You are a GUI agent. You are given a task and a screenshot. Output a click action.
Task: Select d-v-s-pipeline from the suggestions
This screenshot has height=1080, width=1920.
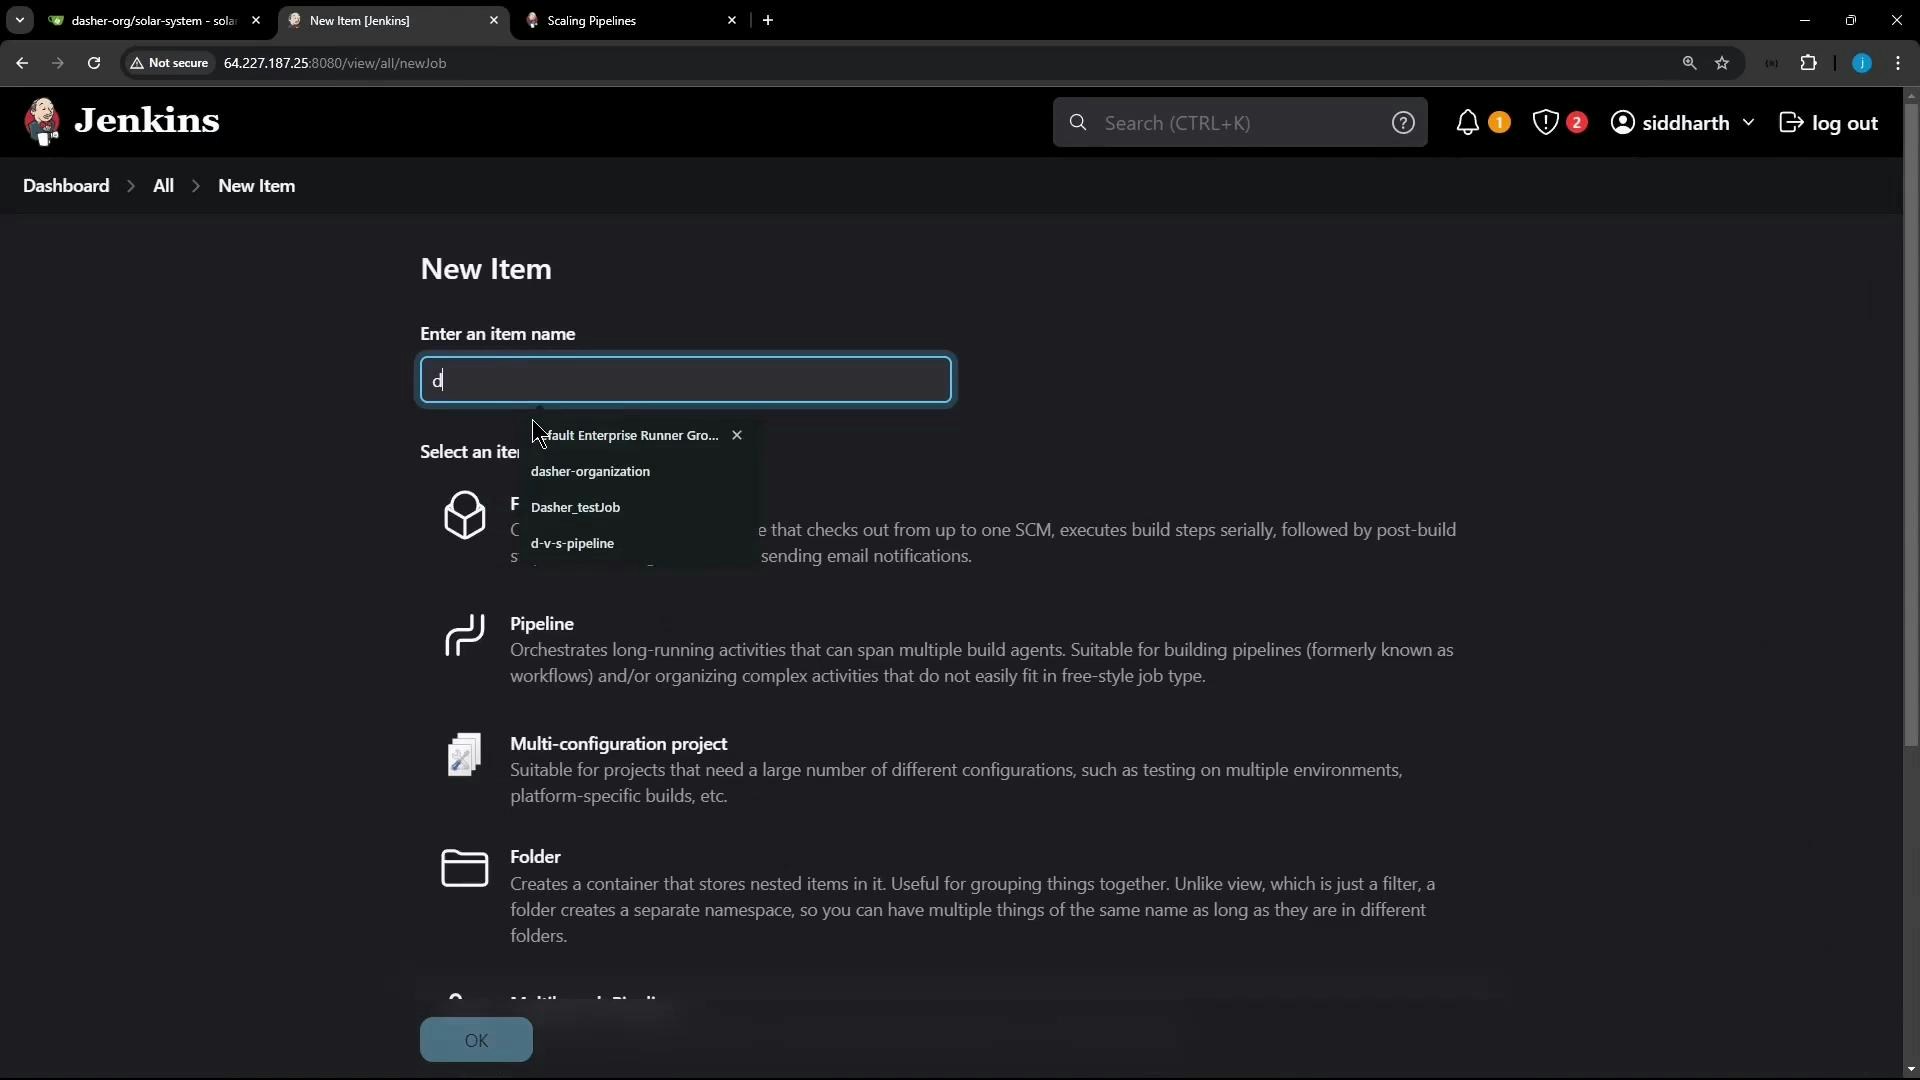coord(572,543)
